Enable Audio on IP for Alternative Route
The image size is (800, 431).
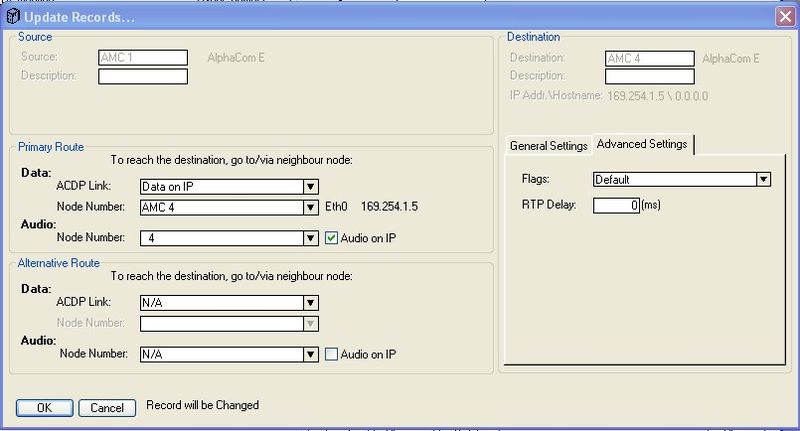point(333,354)
